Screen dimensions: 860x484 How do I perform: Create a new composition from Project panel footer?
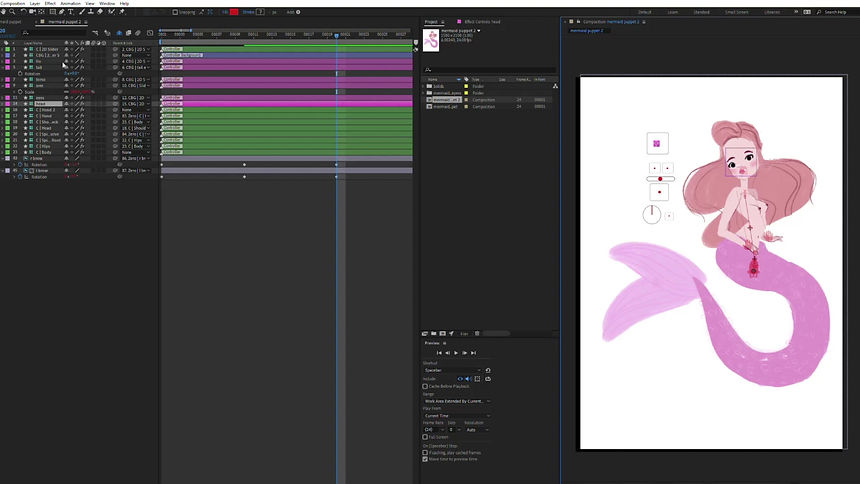[442, 333]
